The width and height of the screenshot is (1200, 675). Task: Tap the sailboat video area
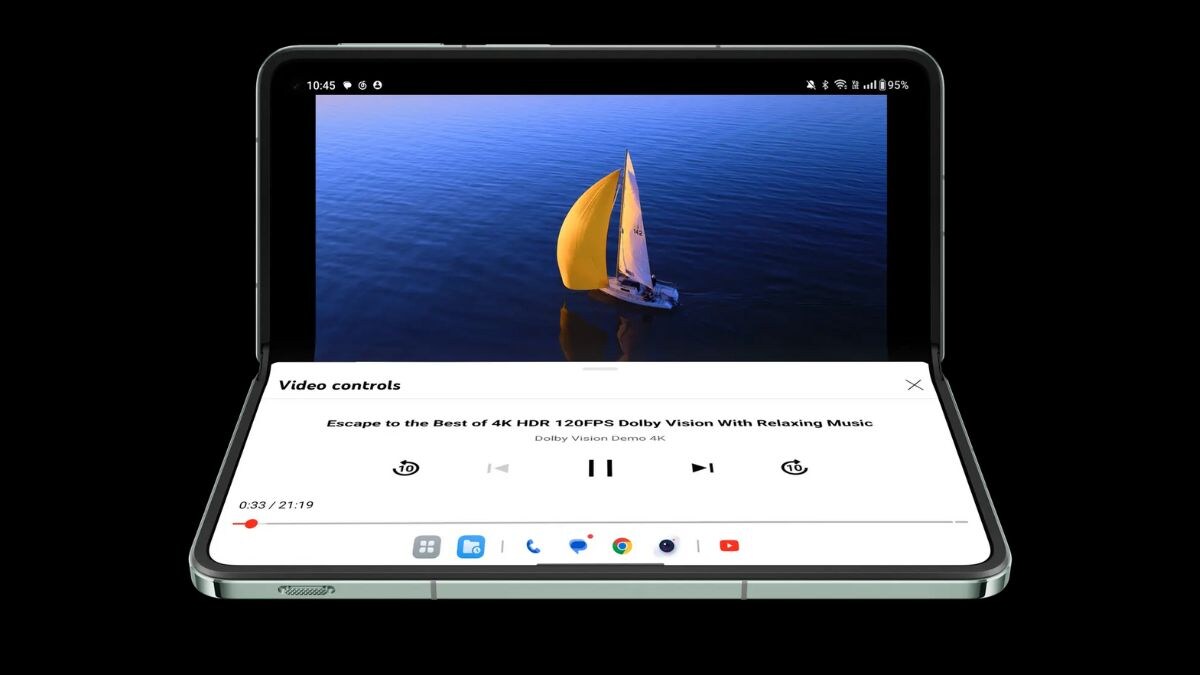[600, 228]
